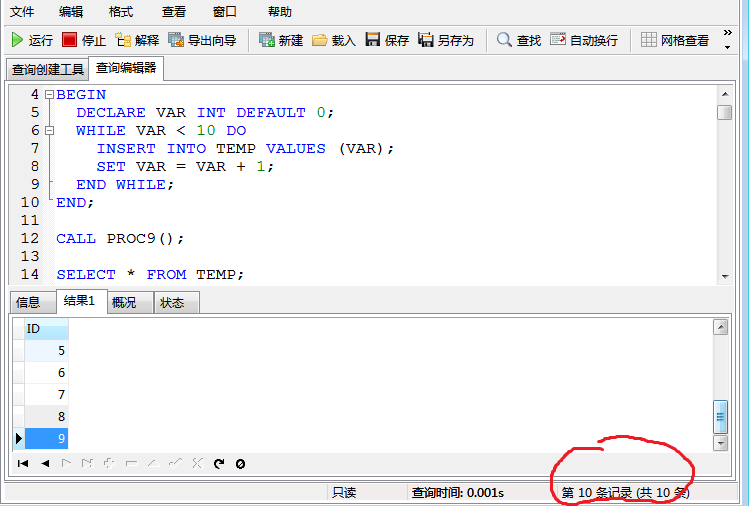Save the query with 保存
This screenshot has height=506, width=749.
coord(387,40)
